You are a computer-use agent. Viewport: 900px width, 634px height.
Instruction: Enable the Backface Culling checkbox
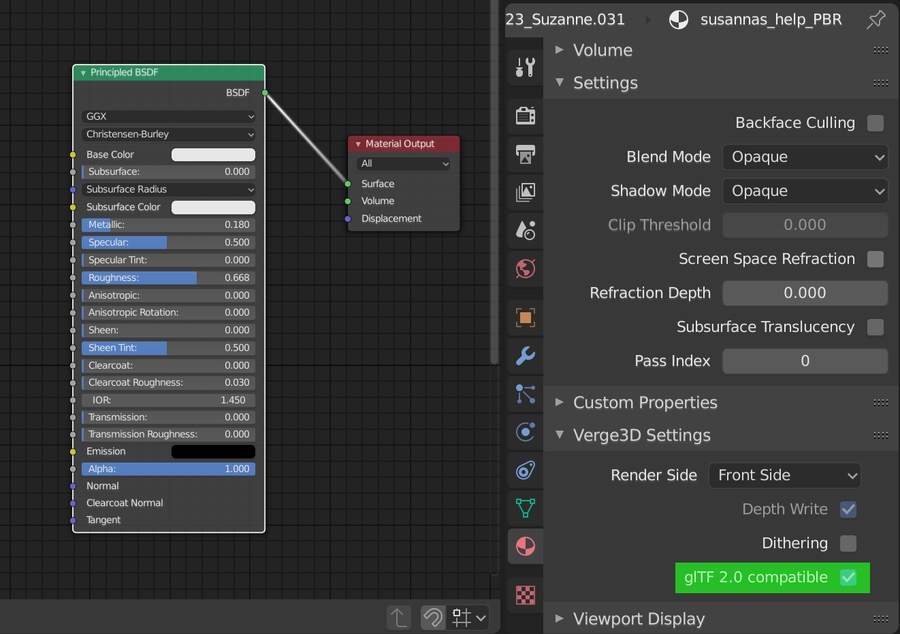pos(875,123)
